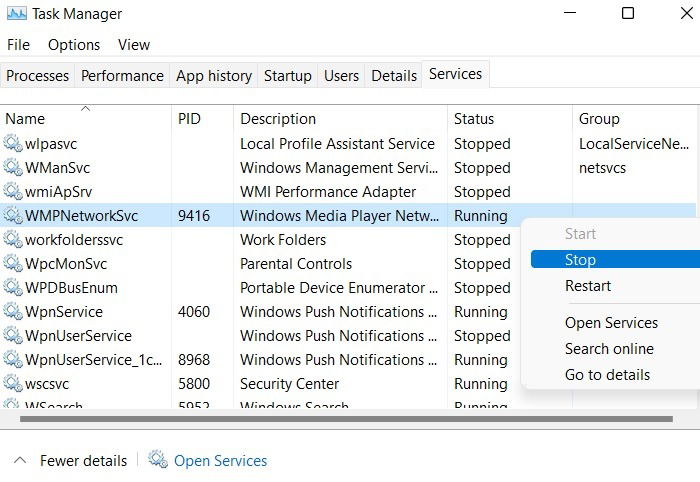The image size is (700, 482).
Task: Sort by the Status column header
Action: click(x=510, y=119)
